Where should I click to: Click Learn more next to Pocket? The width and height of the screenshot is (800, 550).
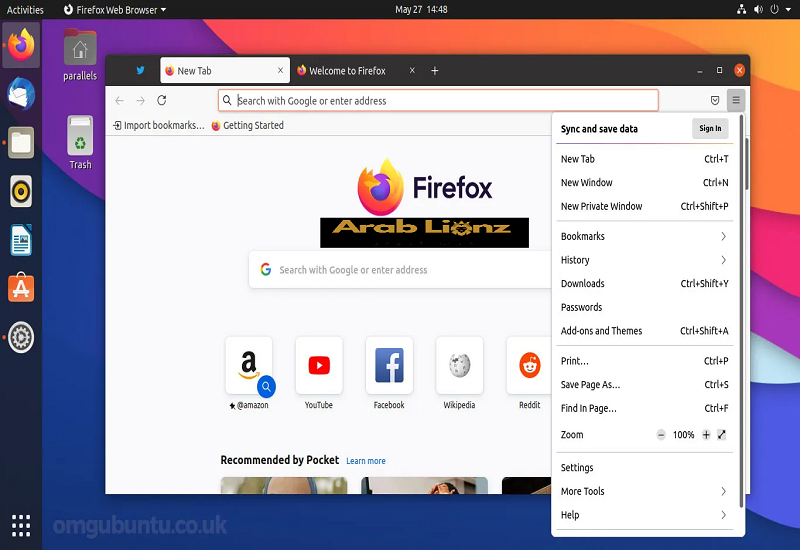[366, 461]
